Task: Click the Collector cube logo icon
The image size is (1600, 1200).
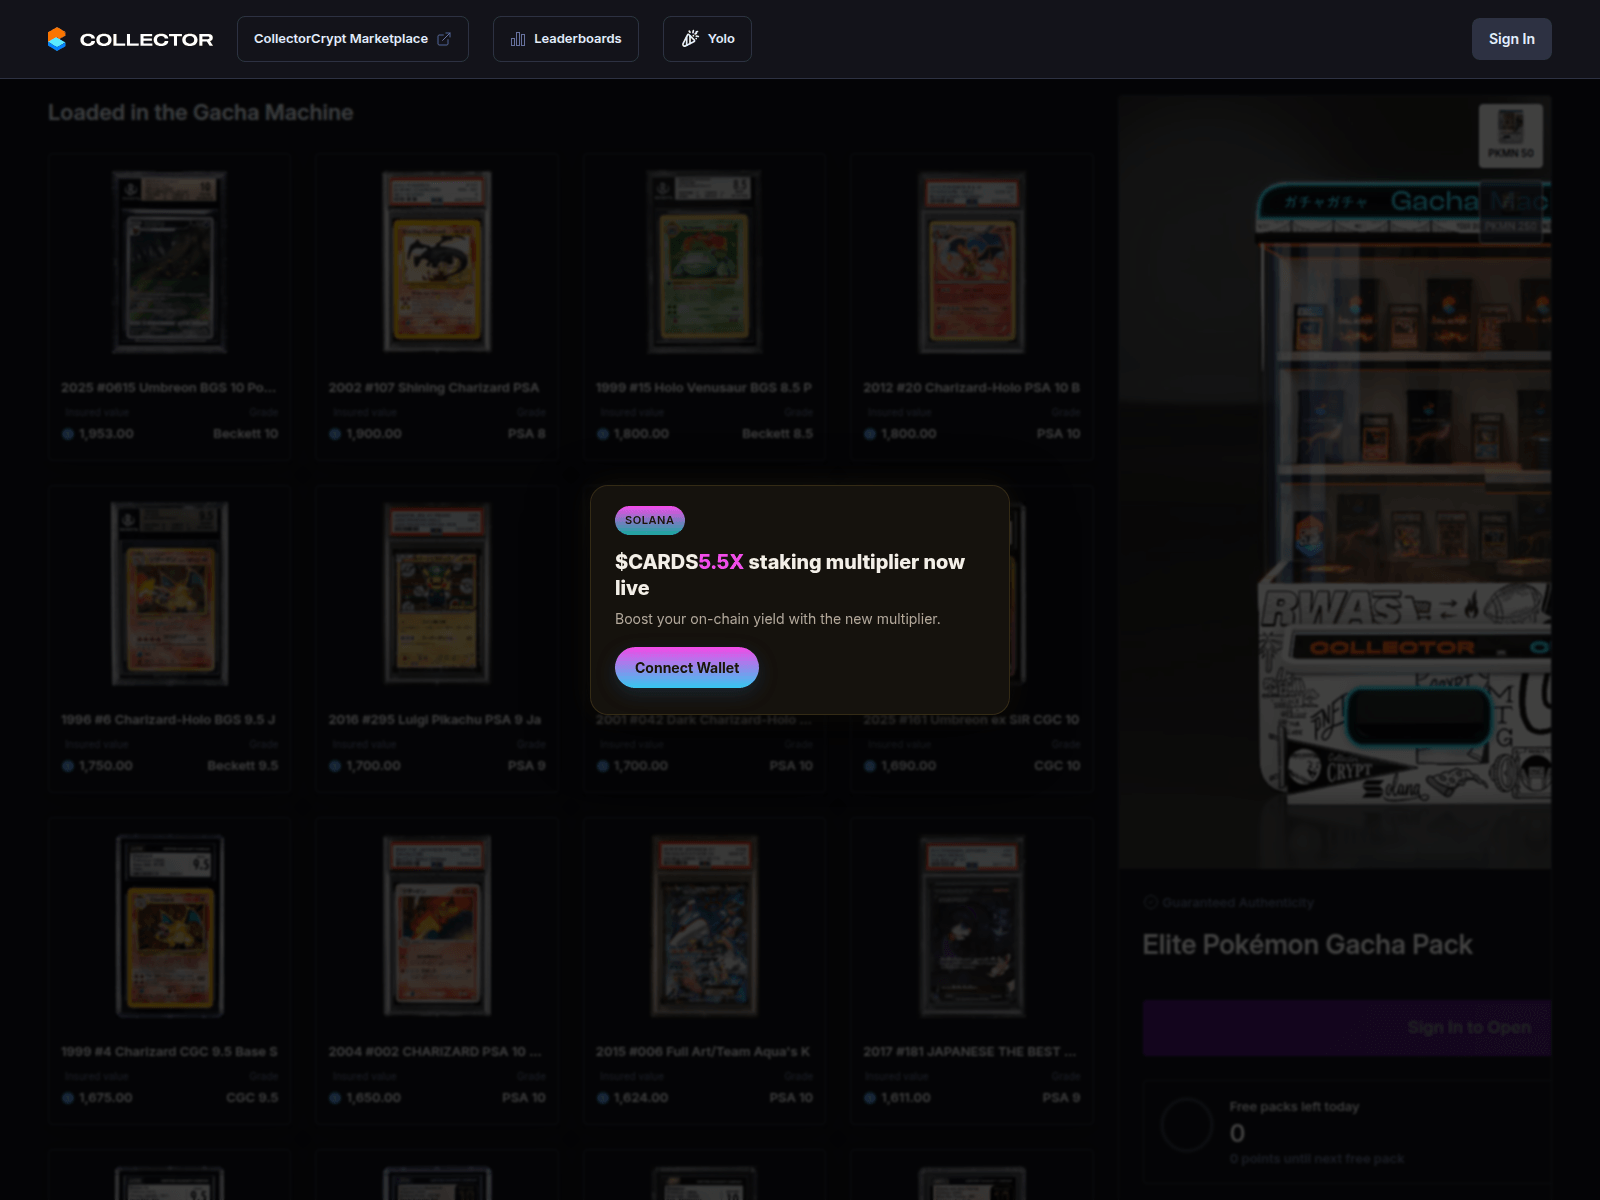Action: pos(57,38)
